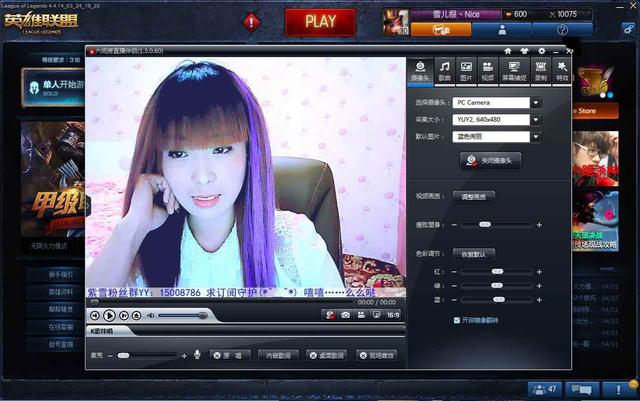640x401 pixels.
Task: Mute via the speaker icon
Action: coord(151,315)
